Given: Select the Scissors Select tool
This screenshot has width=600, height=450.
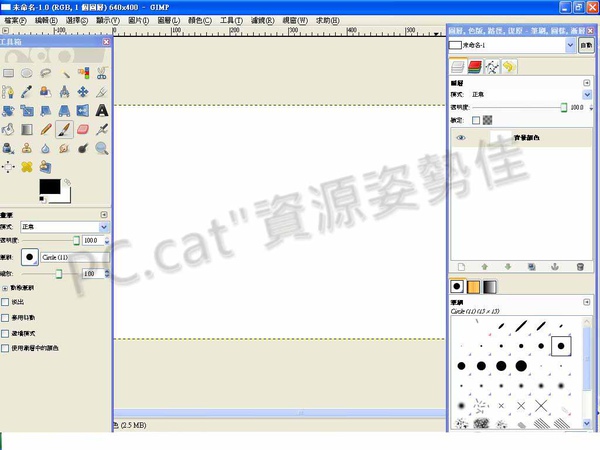Looking at the screenshot, I should [102, 73].
